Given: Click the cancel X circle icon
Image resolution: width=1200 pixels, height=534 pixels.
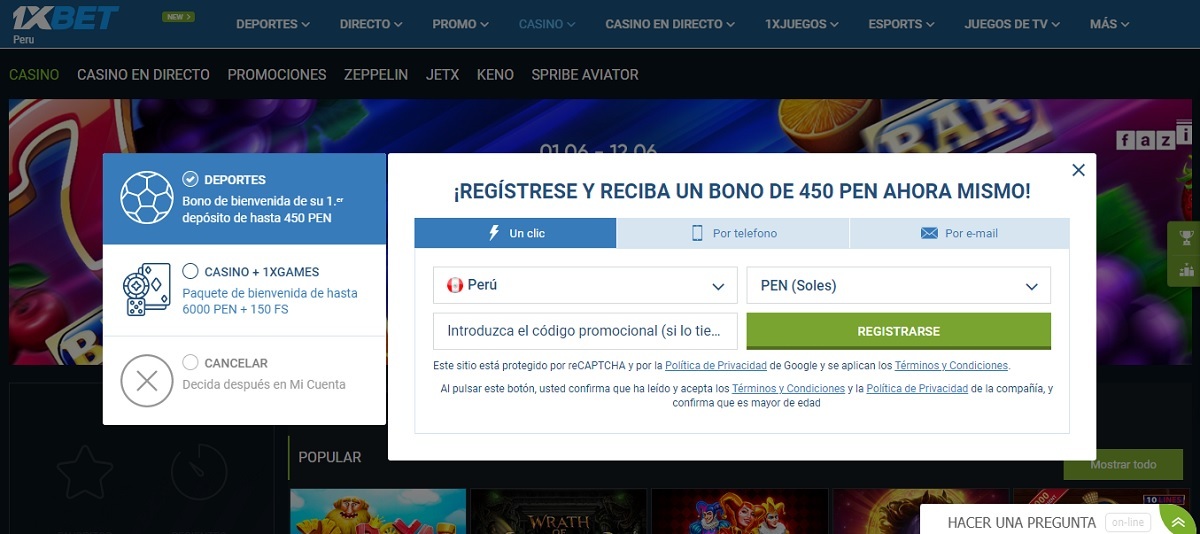Looking at the screenshot, I should click(147, 381).
